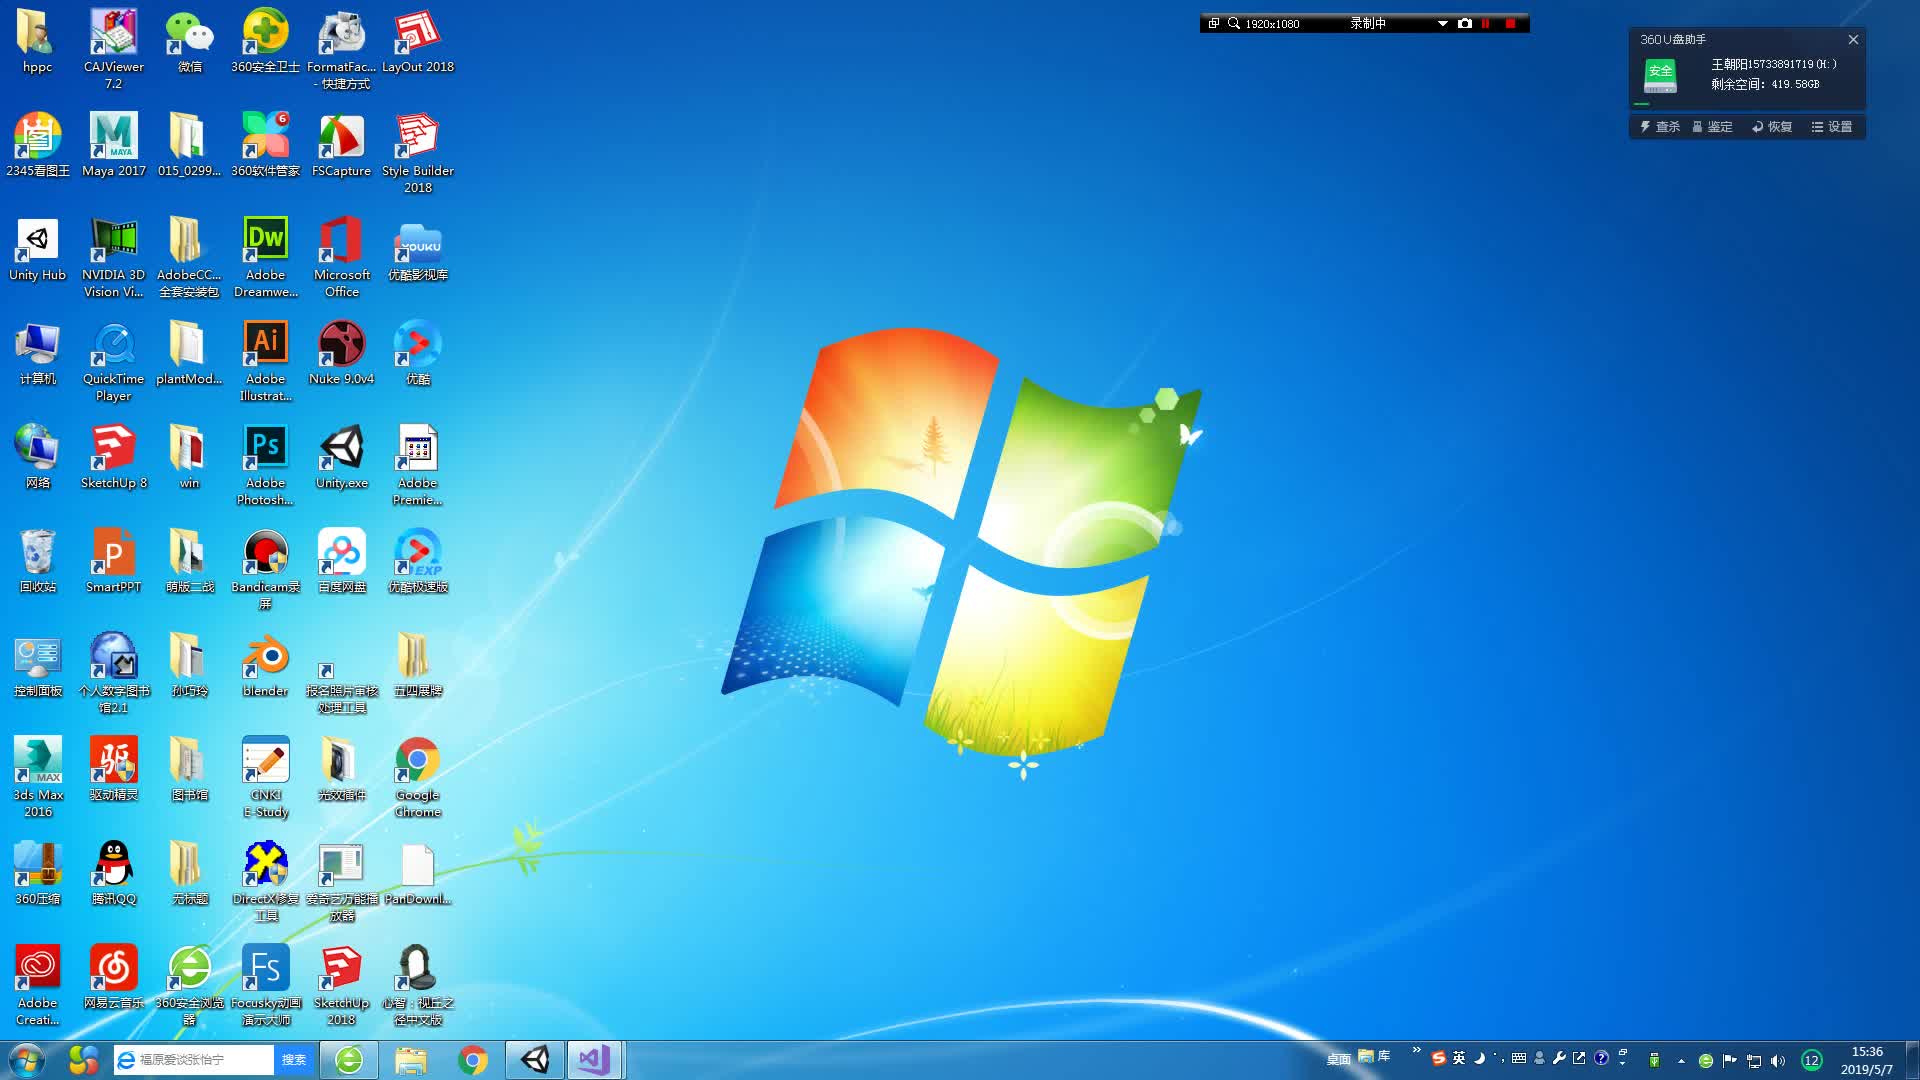
Task: Select the plantMod folder on desktop
Action: 189,354
